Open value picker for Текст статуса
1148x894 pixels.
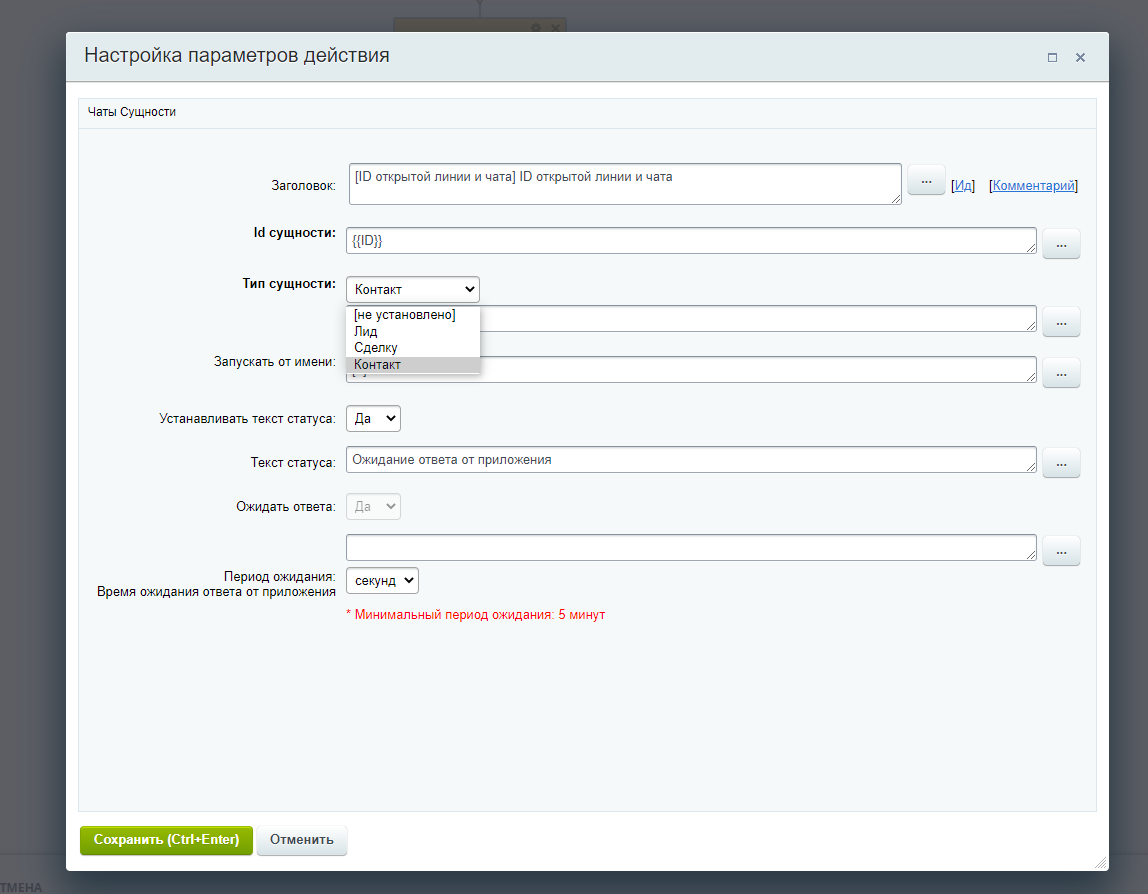(1061, 462)
